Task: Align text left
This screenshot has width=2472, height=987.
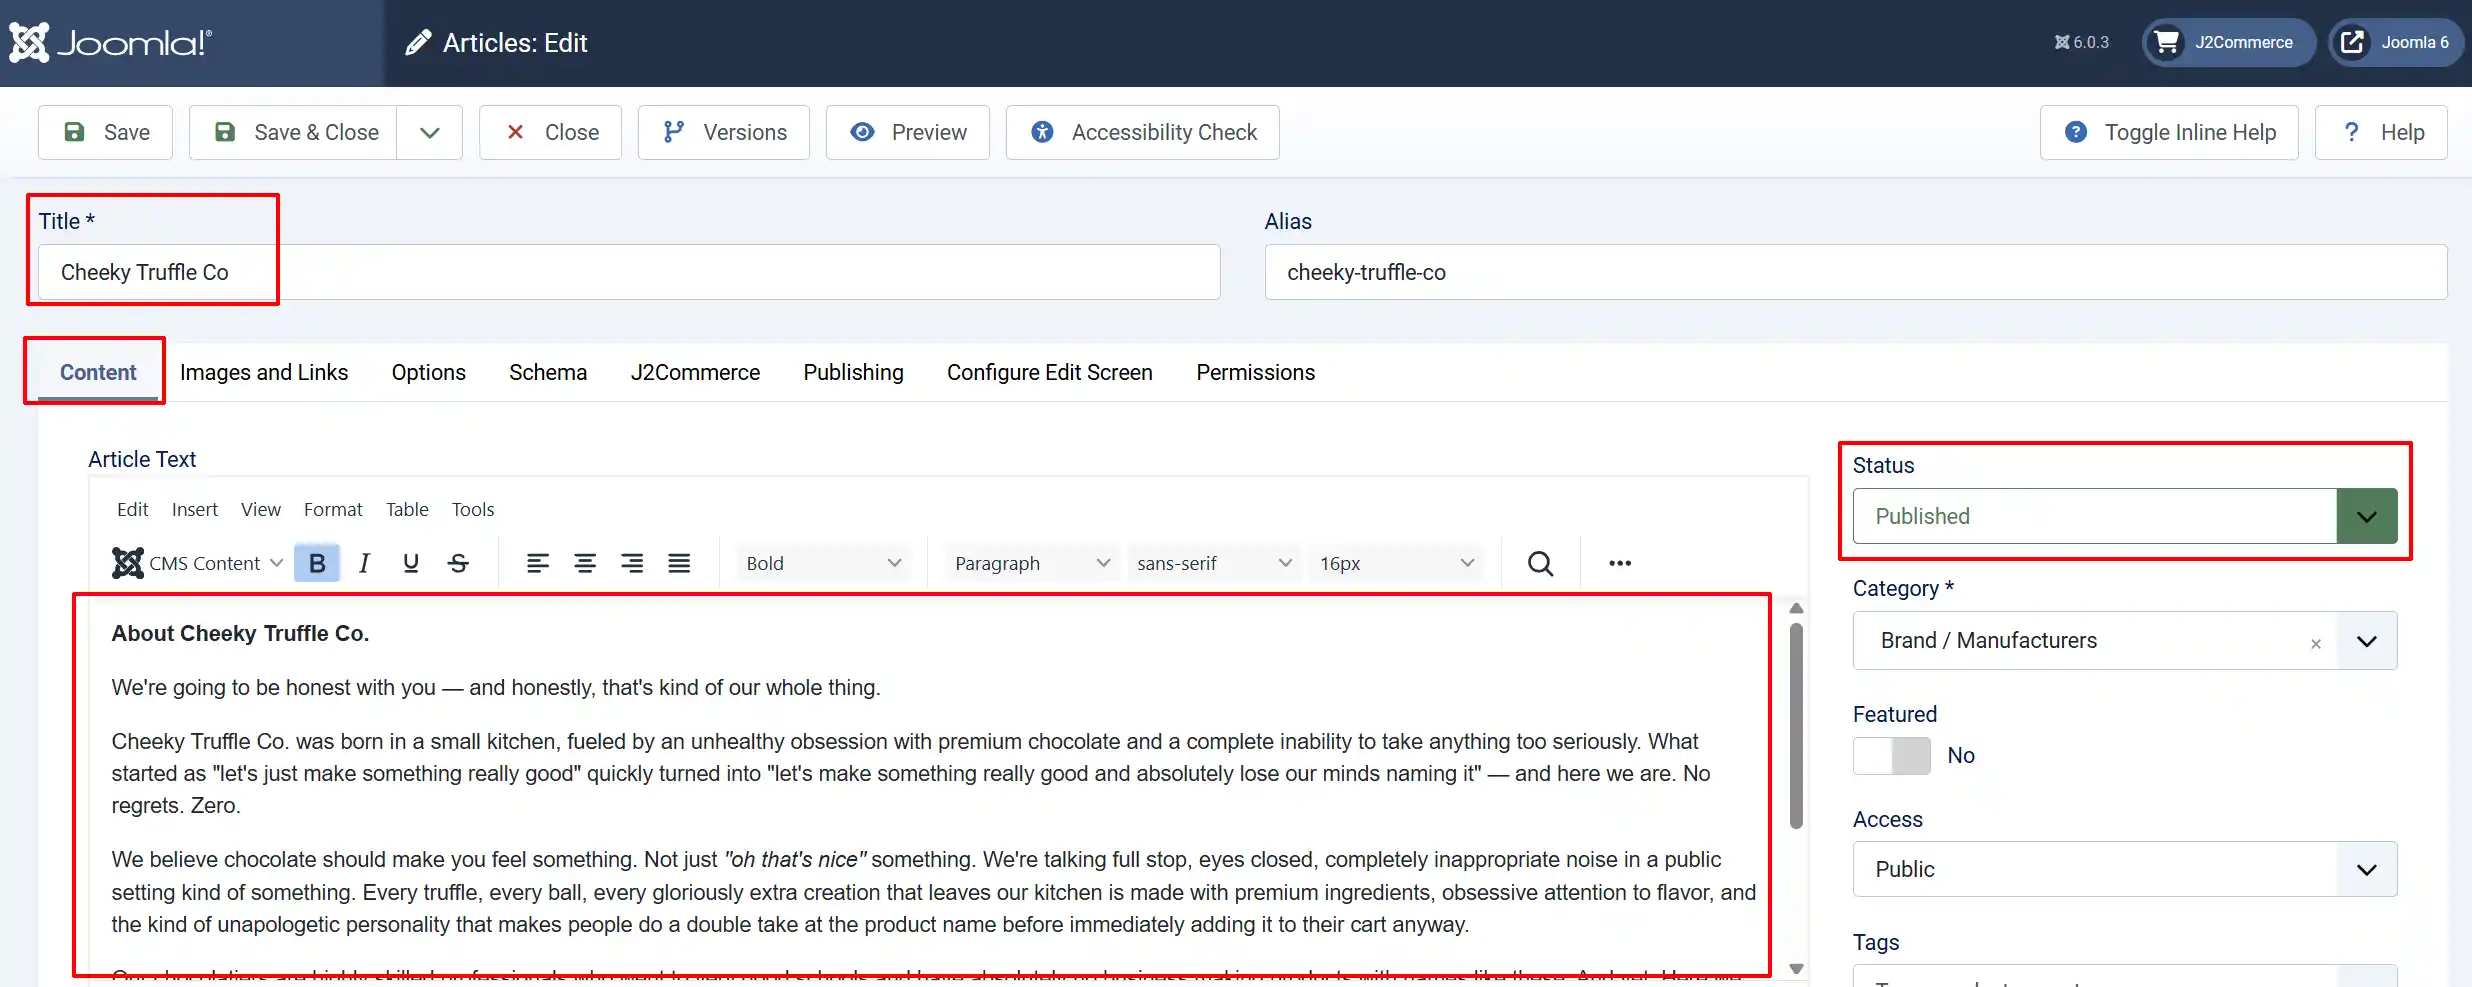Action: coord(538,563)
